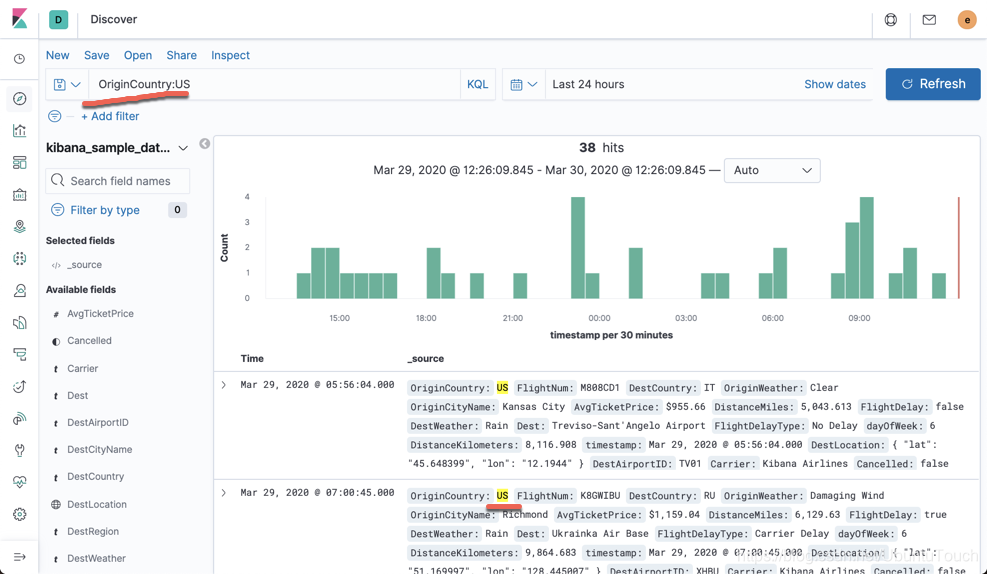987x574 pixels.
Task: Open the date quick menu calendar dropdown
Action: tap(524, 84)
